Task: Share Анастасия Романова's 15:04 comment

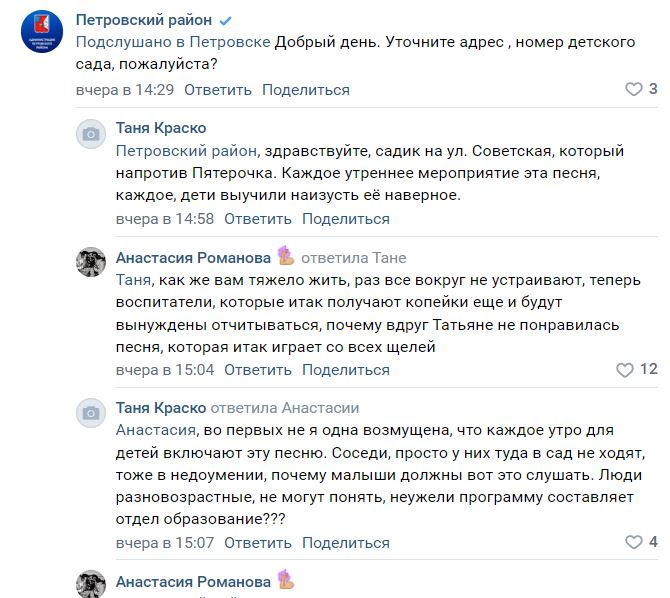Action: coord(346,370)
